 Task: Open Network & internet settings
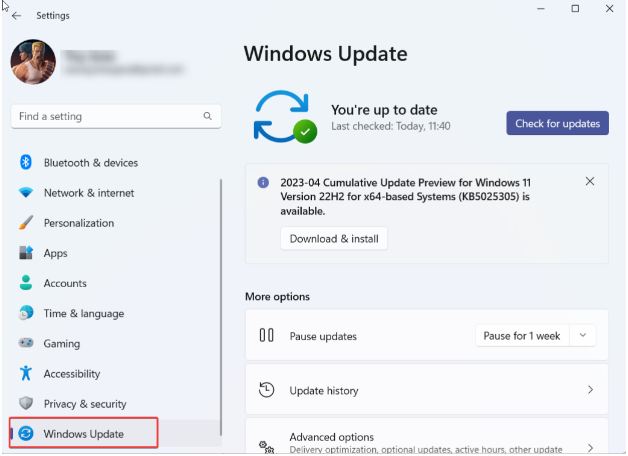(x=89, y=193)
